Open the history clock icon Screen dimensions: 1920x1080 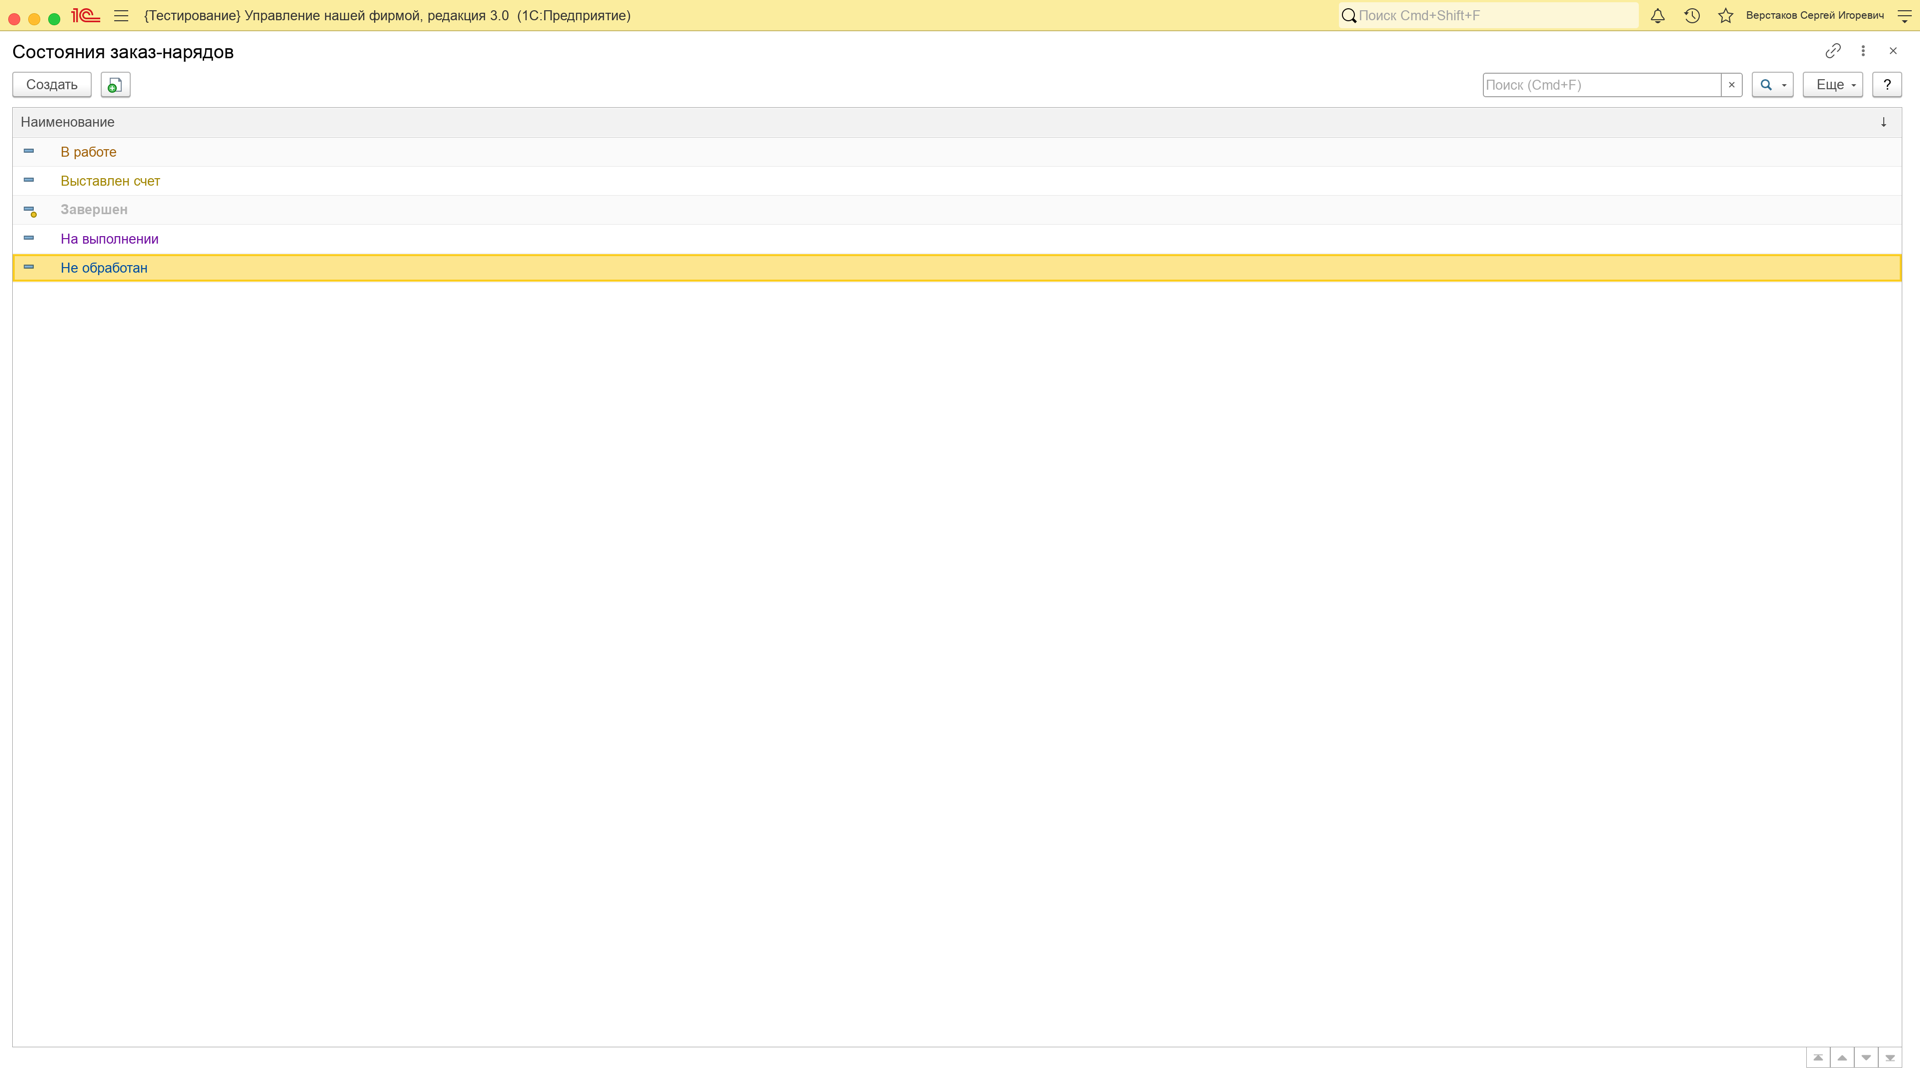(1692, 16)
